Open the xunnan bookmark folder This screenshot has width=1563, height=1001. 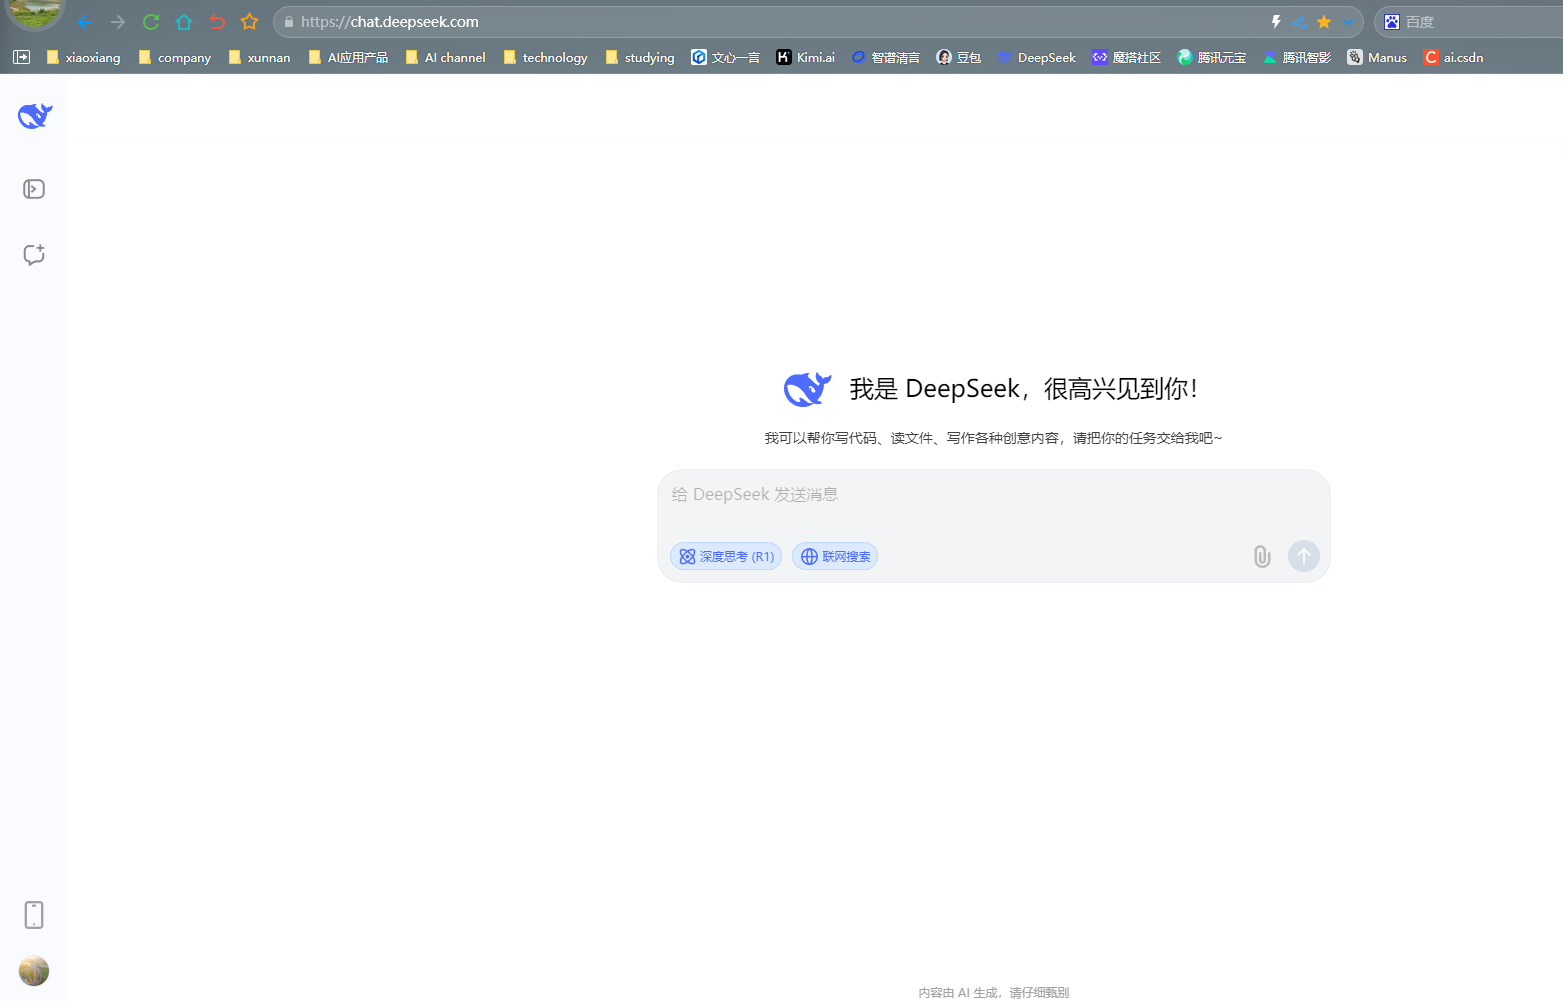click(x=260, y=58)
